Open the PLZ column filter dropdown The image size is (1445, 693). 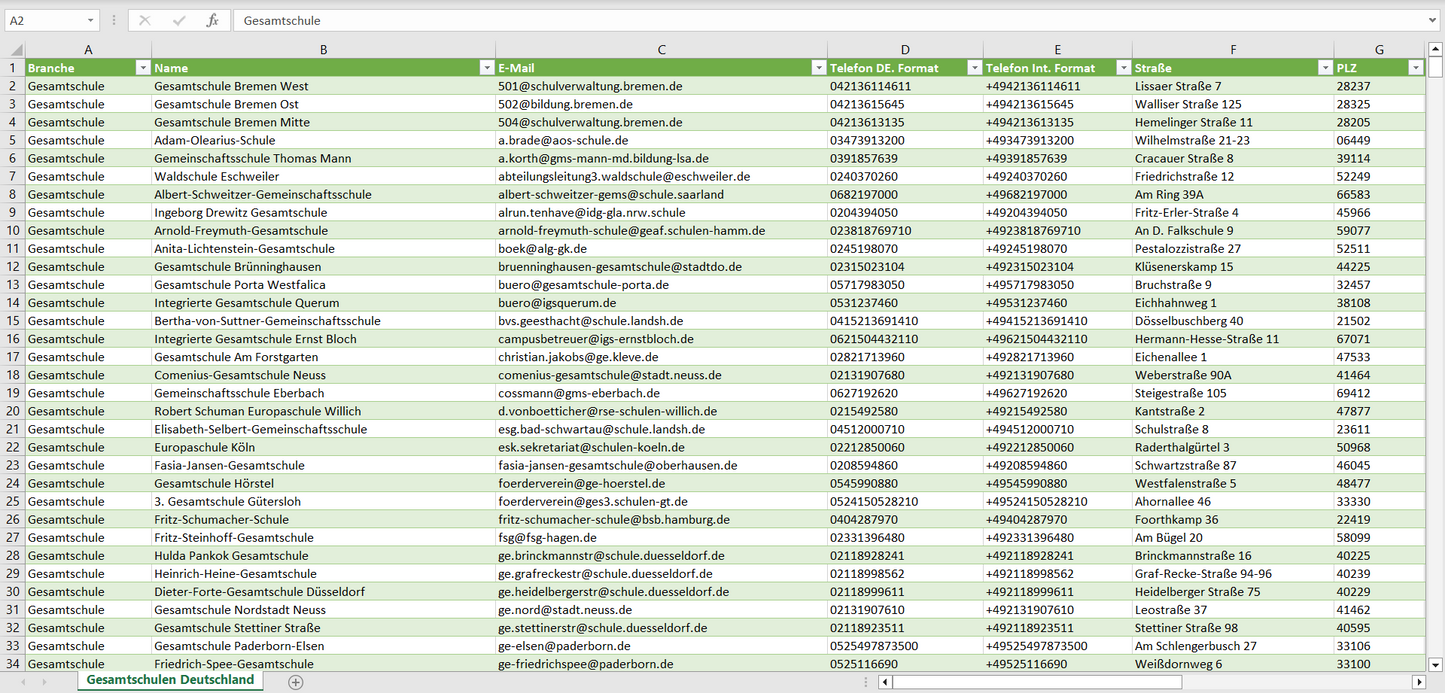pos(1415,68)
